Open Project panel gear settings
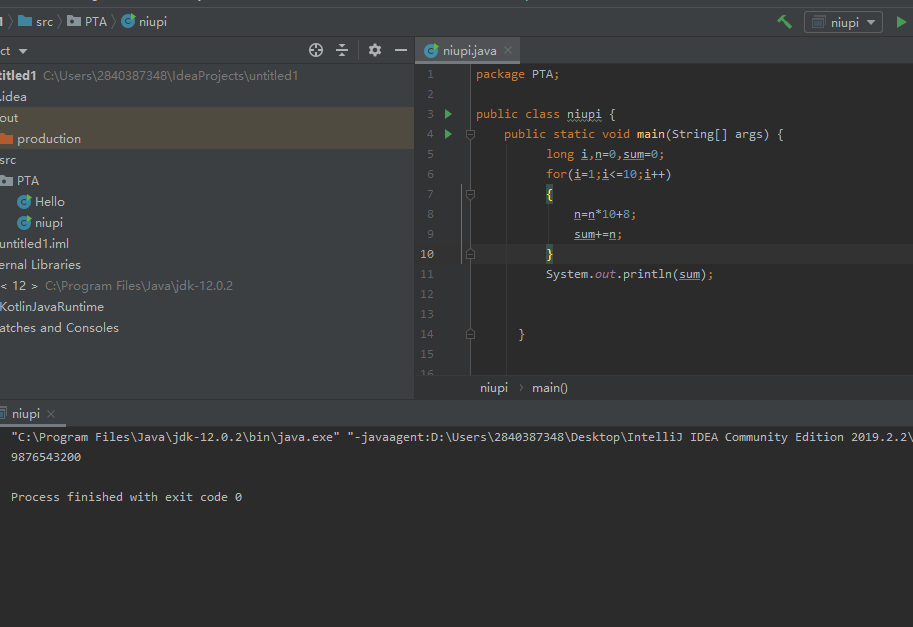Screen dimensions: 913x627 [375, 50]
